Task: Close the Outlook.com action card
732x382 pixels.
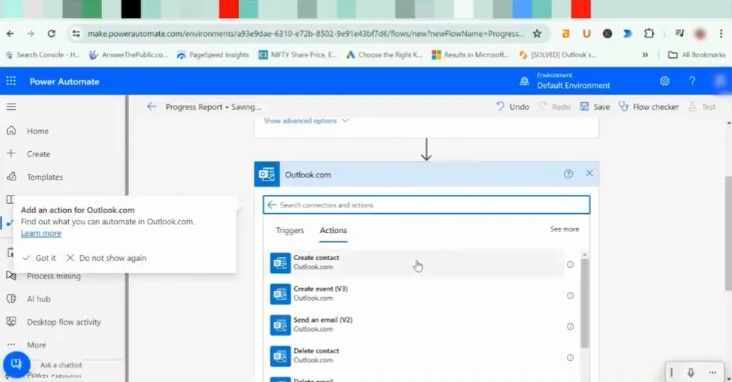Action: 590,173
